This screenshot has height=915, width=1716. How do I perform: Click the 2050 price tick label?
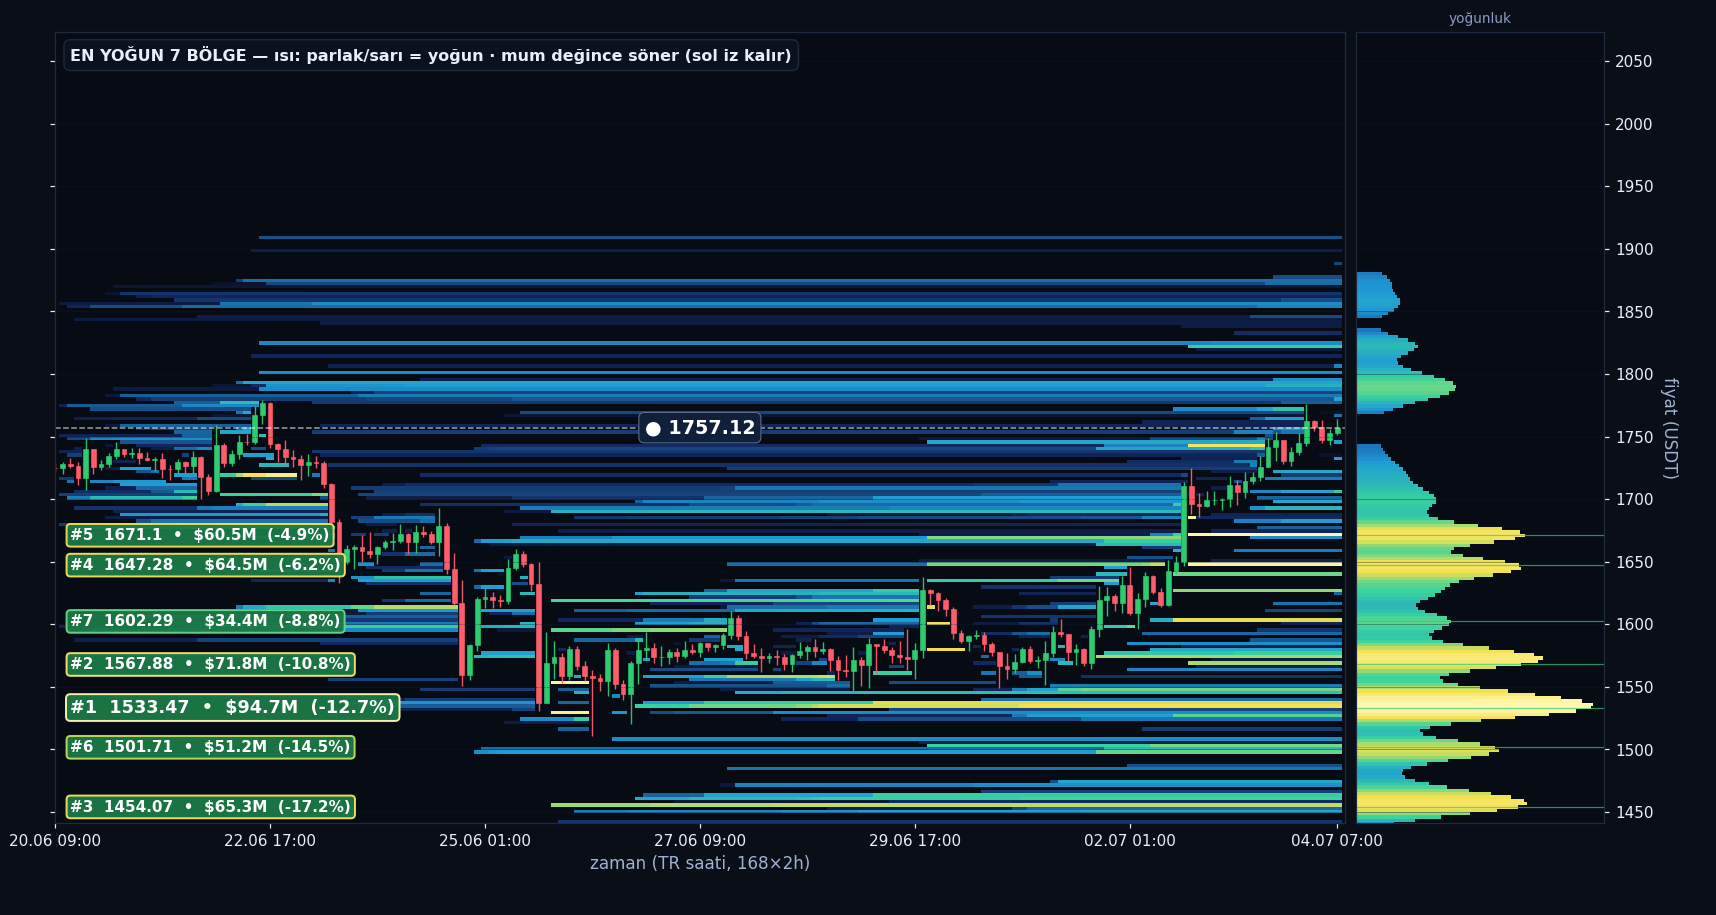(x=1633, y=62)
